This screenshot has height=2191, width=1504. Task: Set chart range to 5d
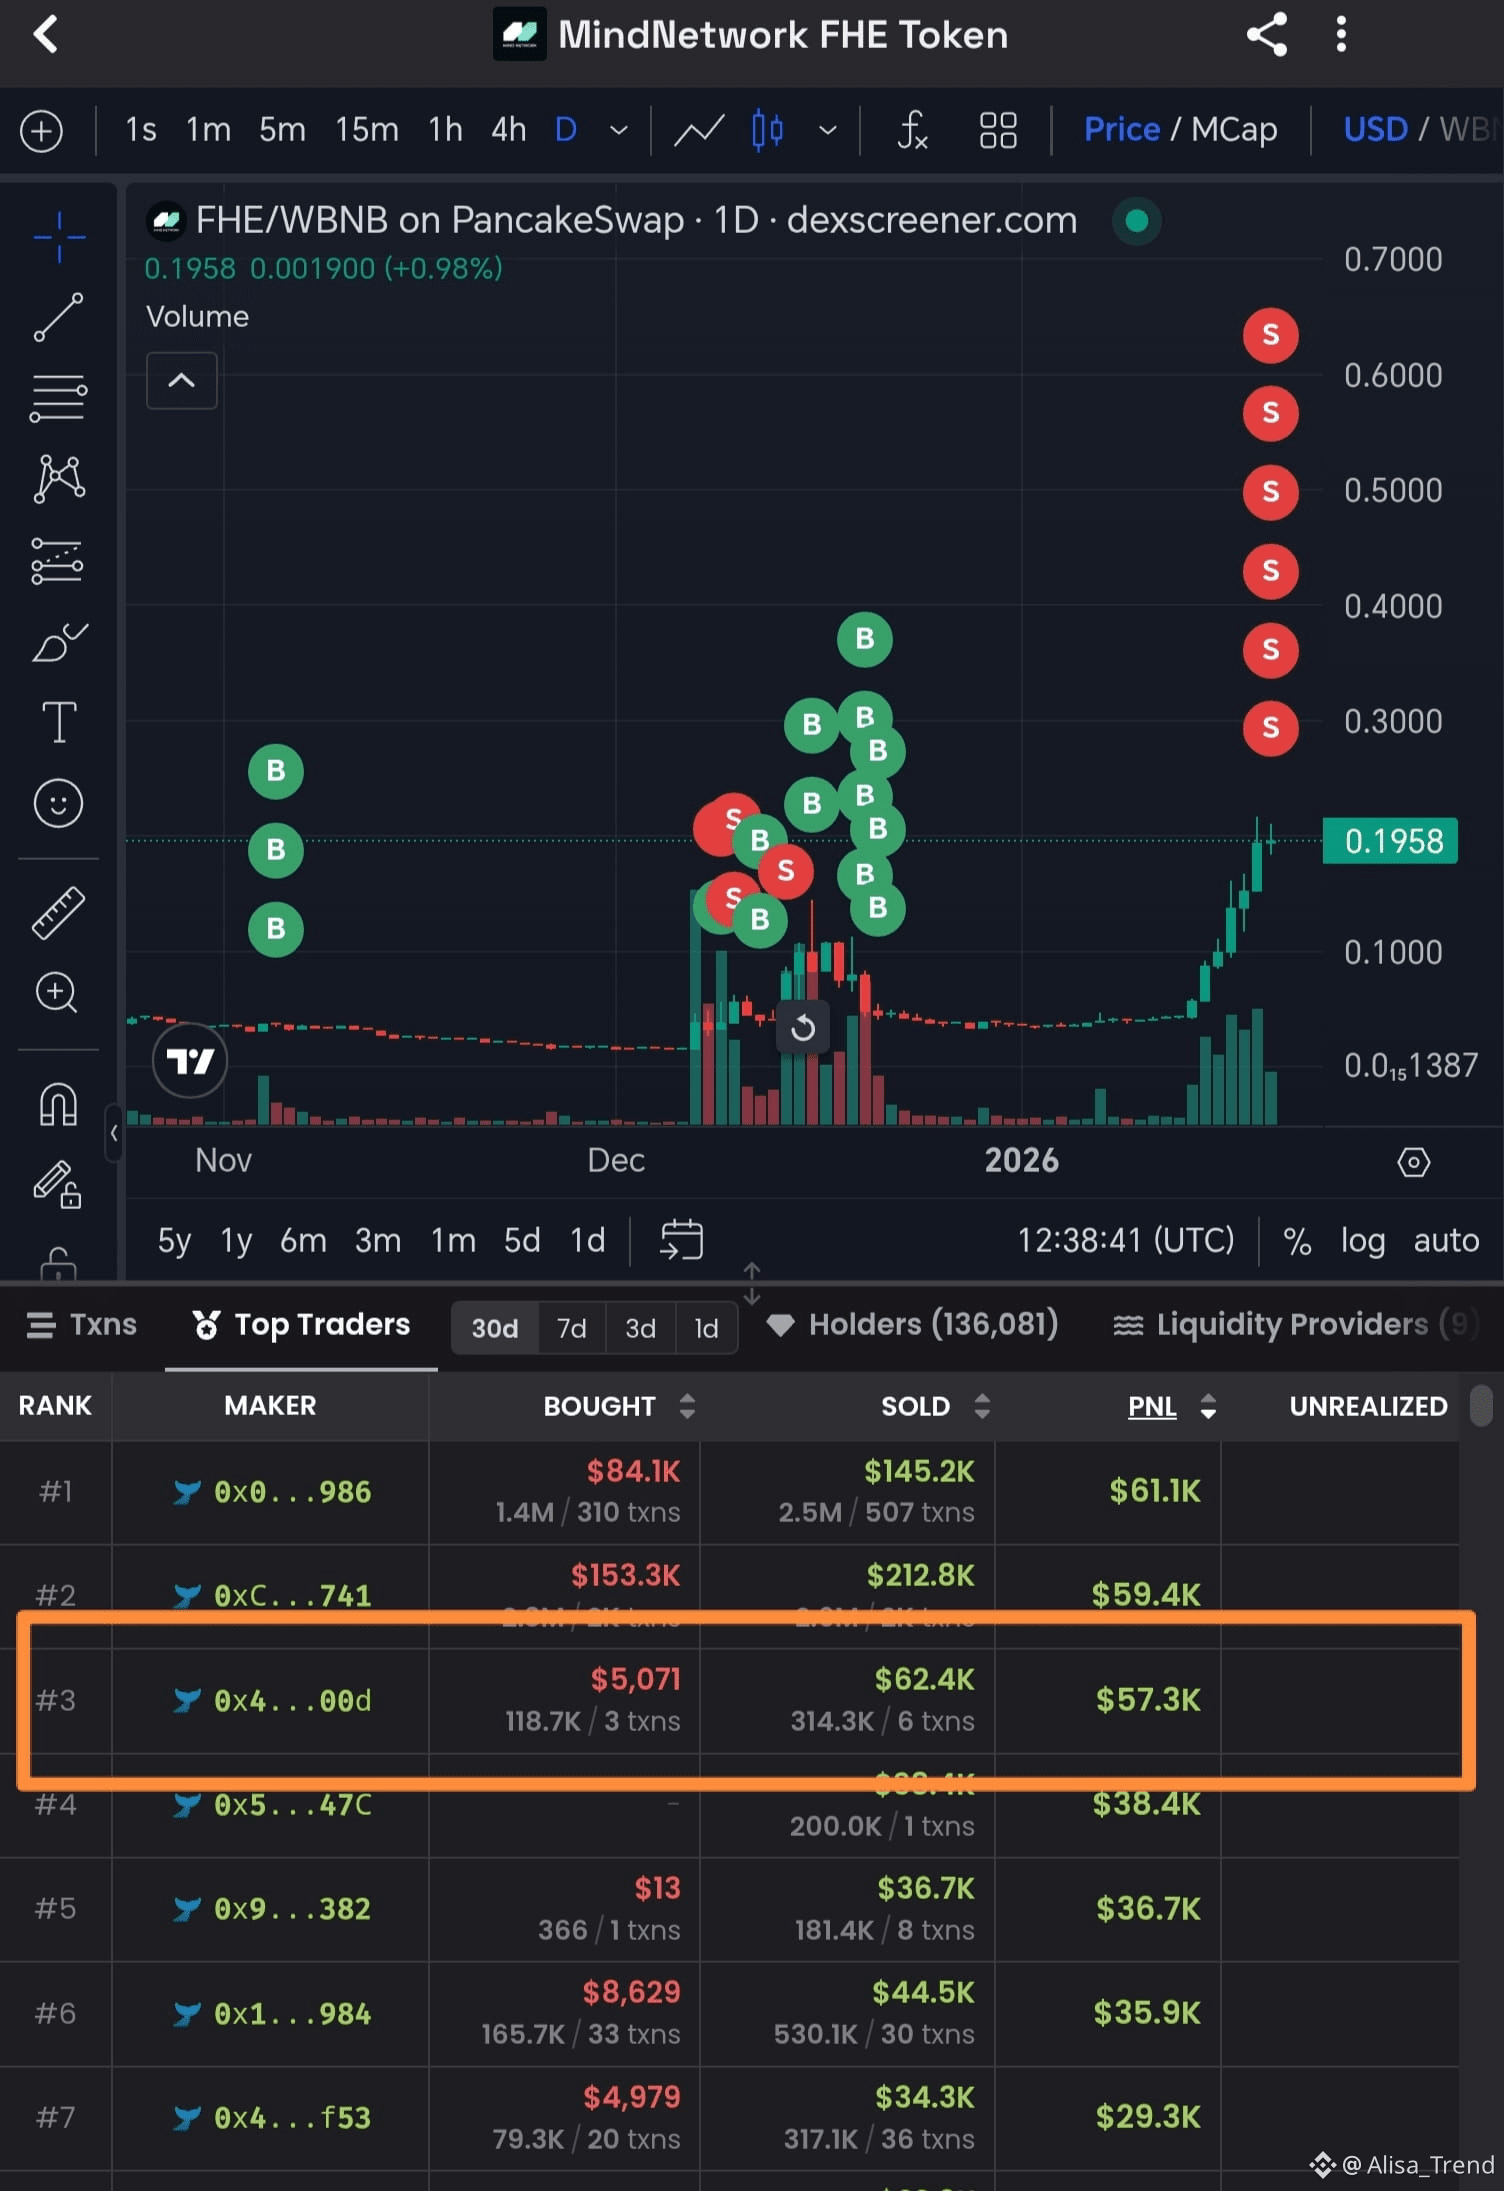pyautogui.click(x=522, y=1241)
